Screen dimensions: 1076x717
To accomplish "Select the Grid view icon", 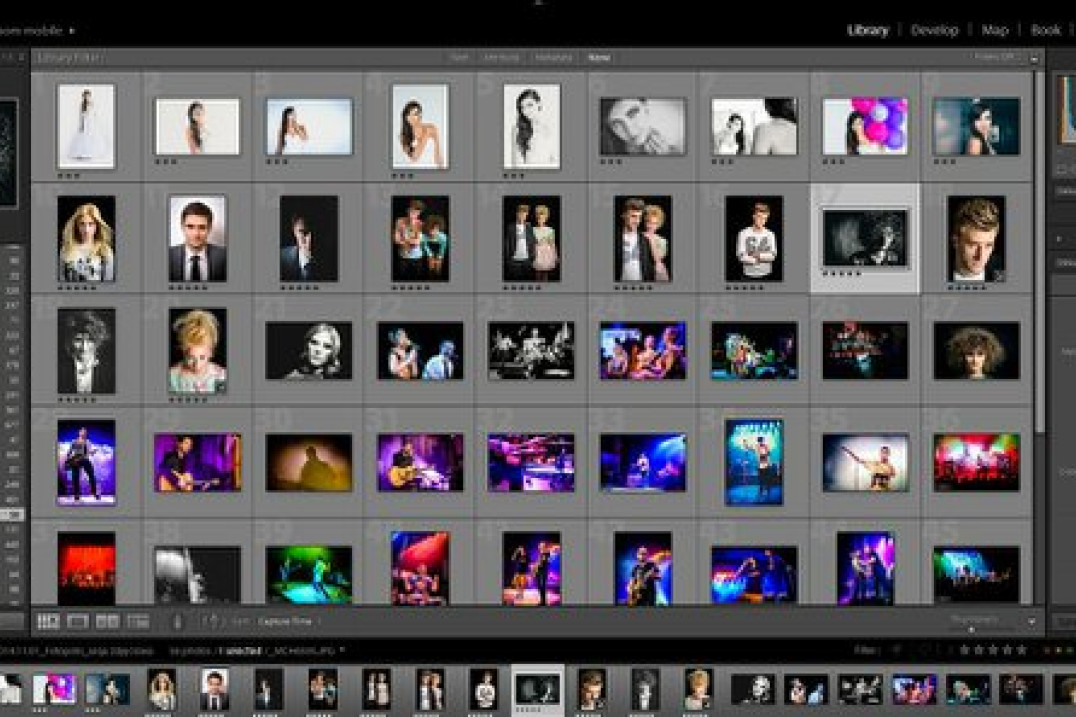I will (x=47, y=621).
